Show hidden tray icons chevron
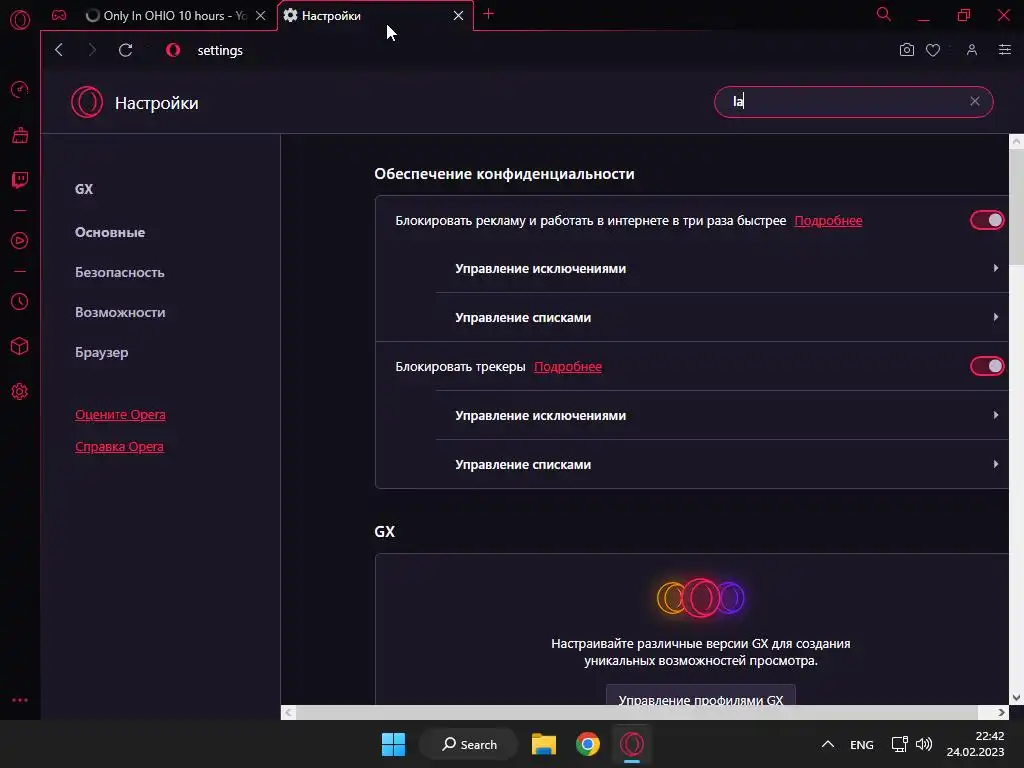1024x768 pixels. pos(827,744)
